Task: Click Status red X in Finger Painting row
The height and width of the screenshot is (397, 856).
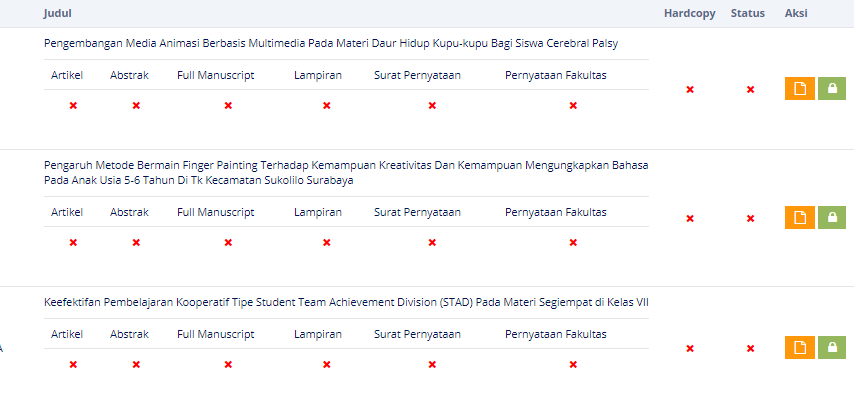Action: [x=751, y=218]
